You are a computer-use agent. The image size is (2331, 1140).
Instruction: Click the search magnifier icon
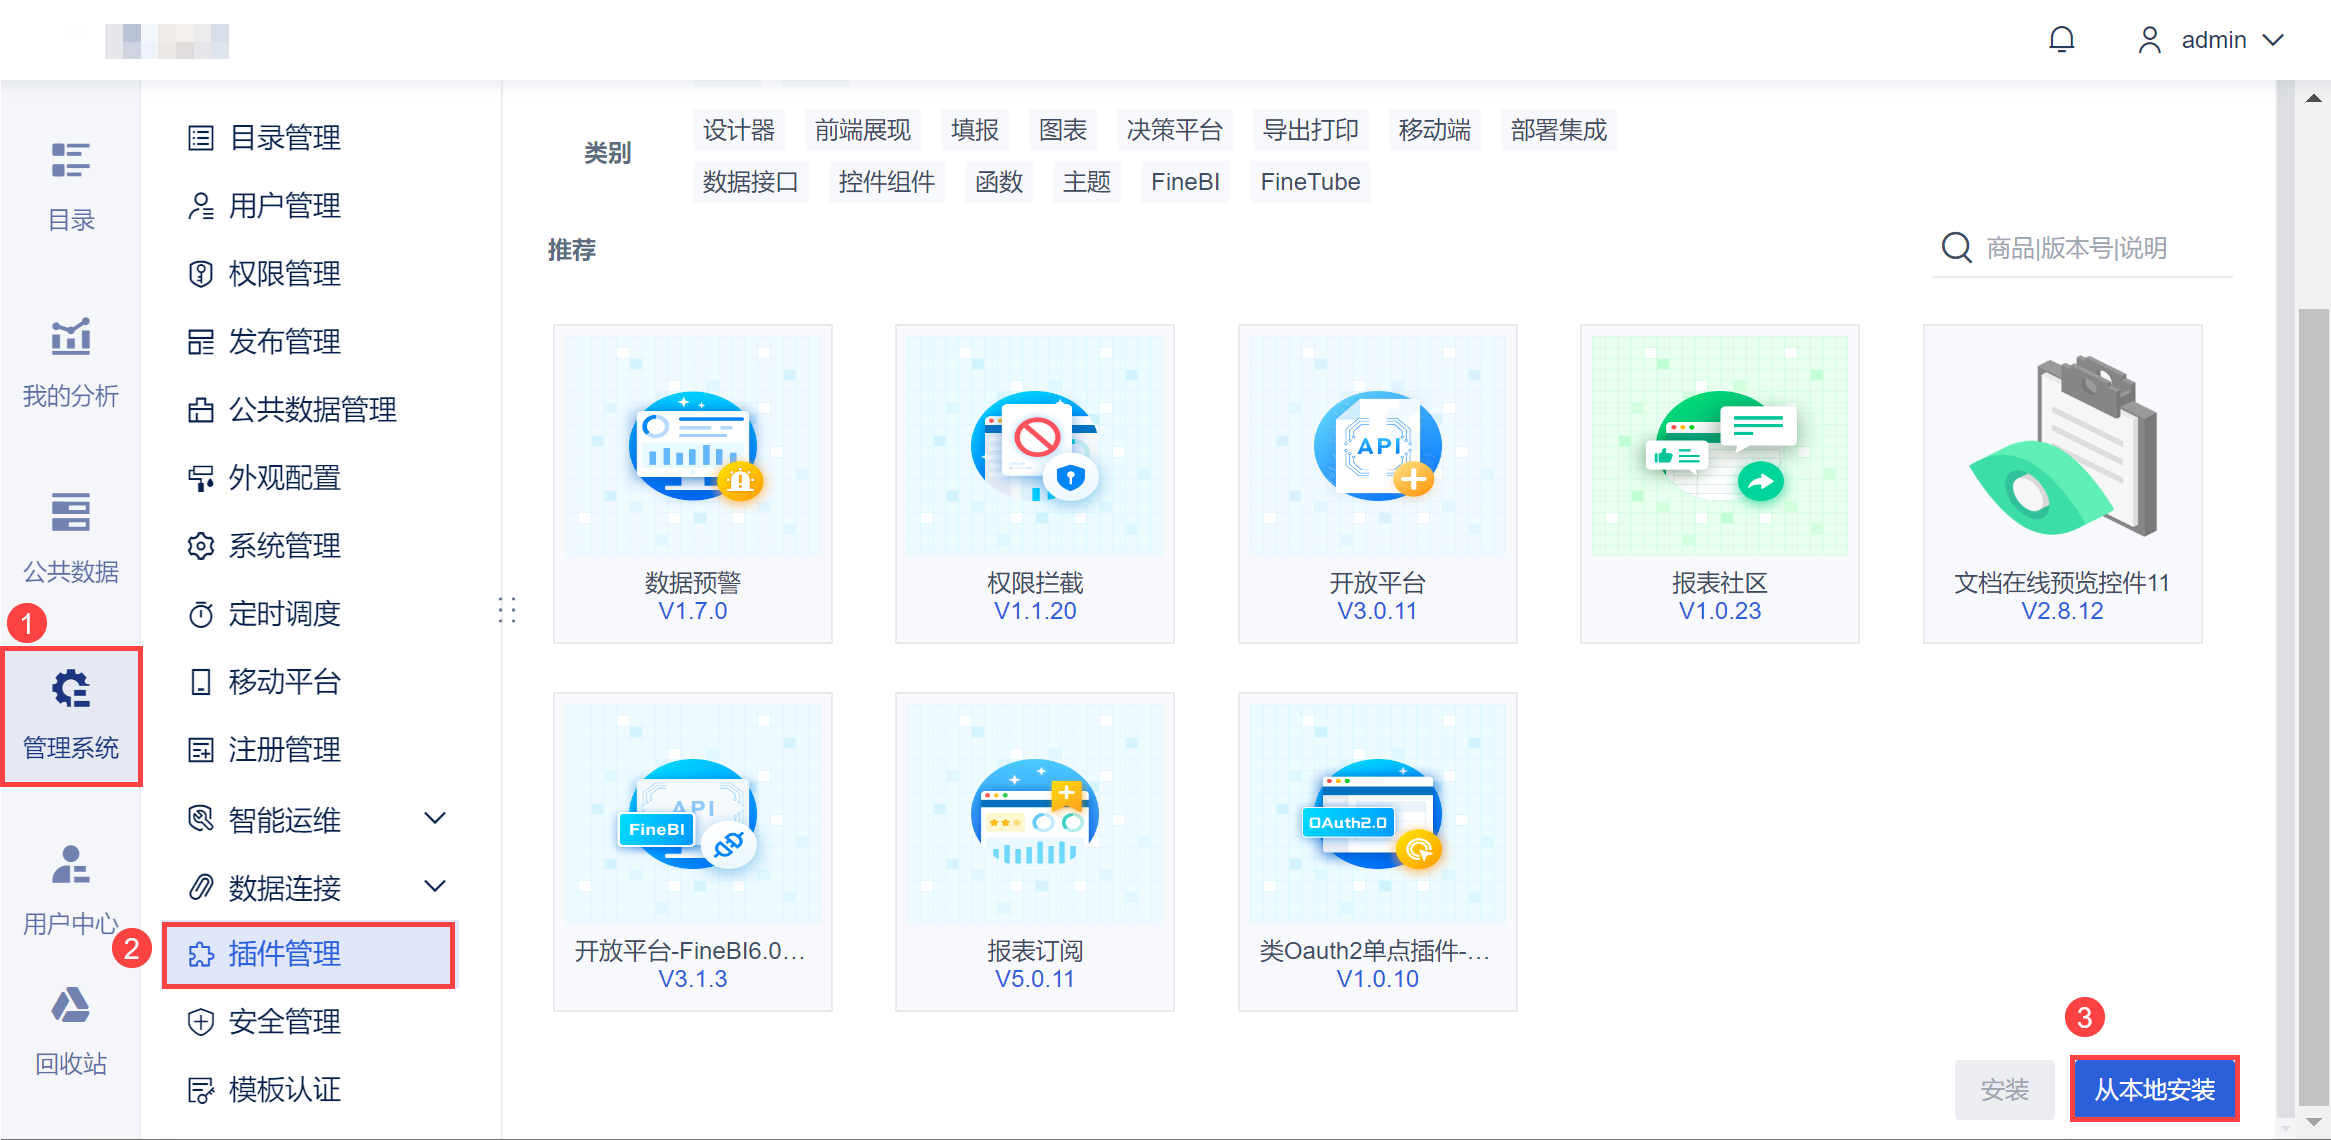click(1956, 247)
